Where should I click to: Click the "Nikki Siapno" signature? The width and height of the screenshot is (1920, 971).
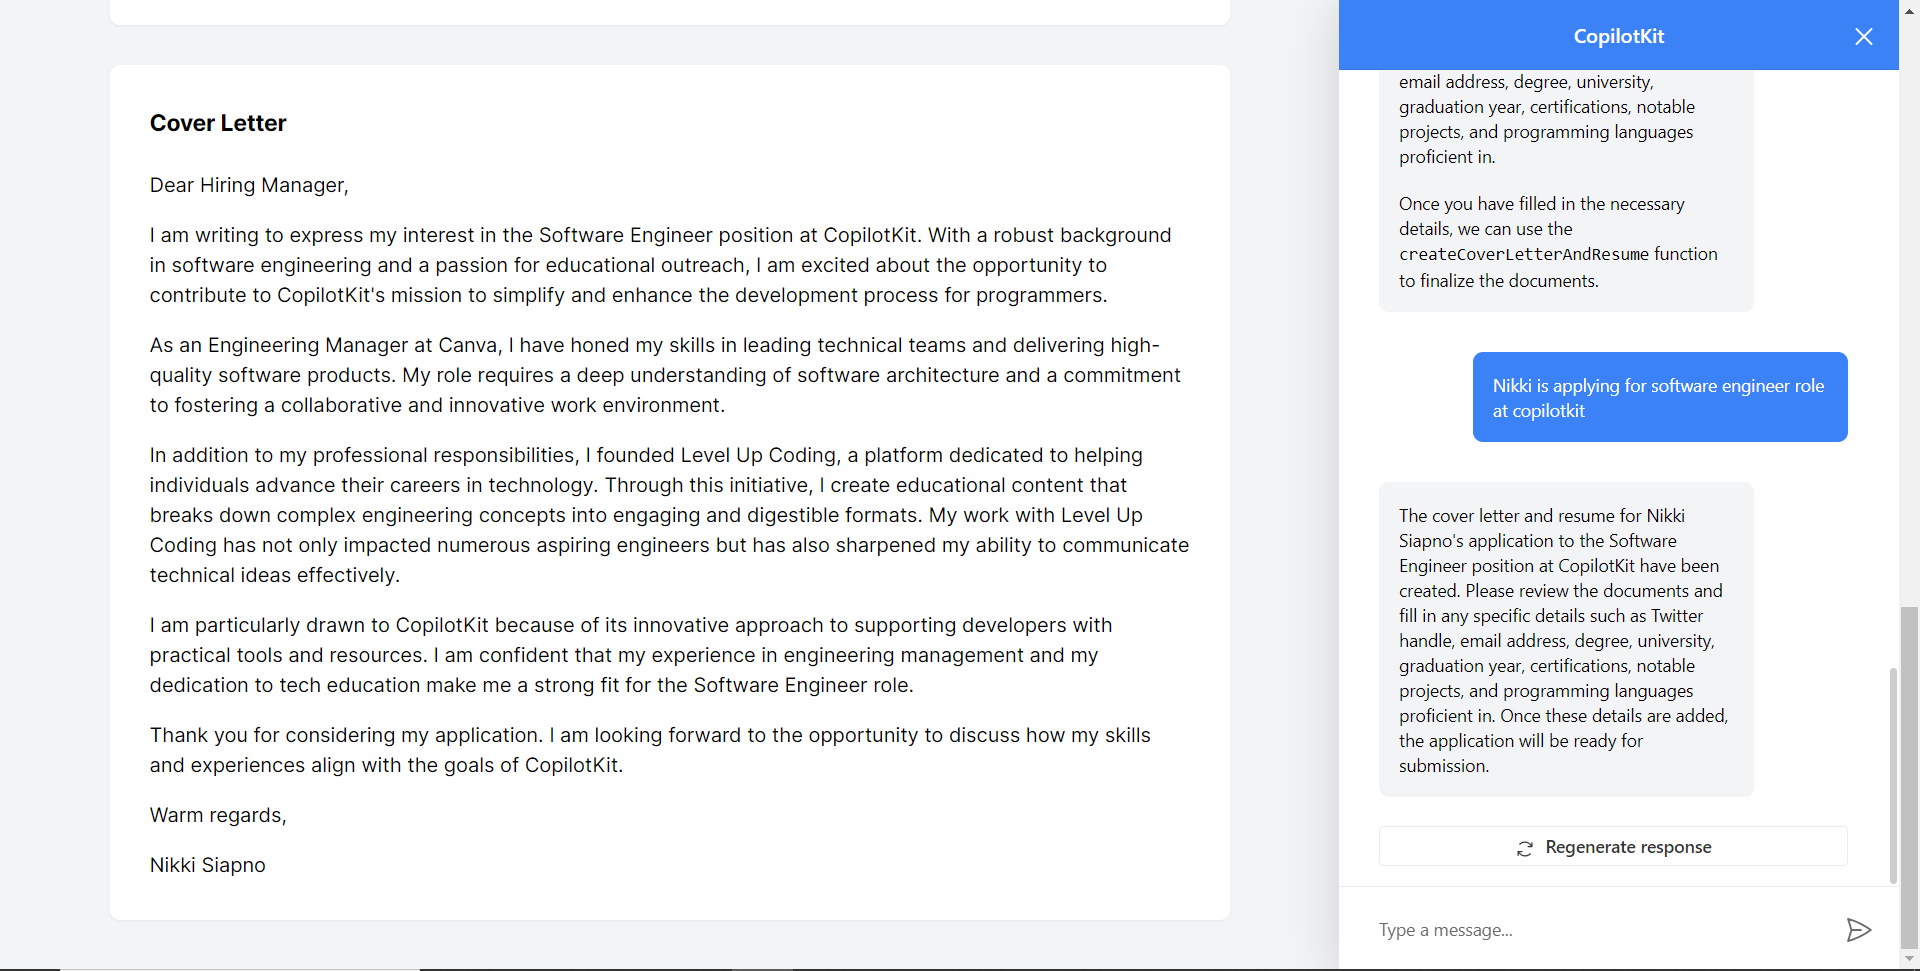208,865
